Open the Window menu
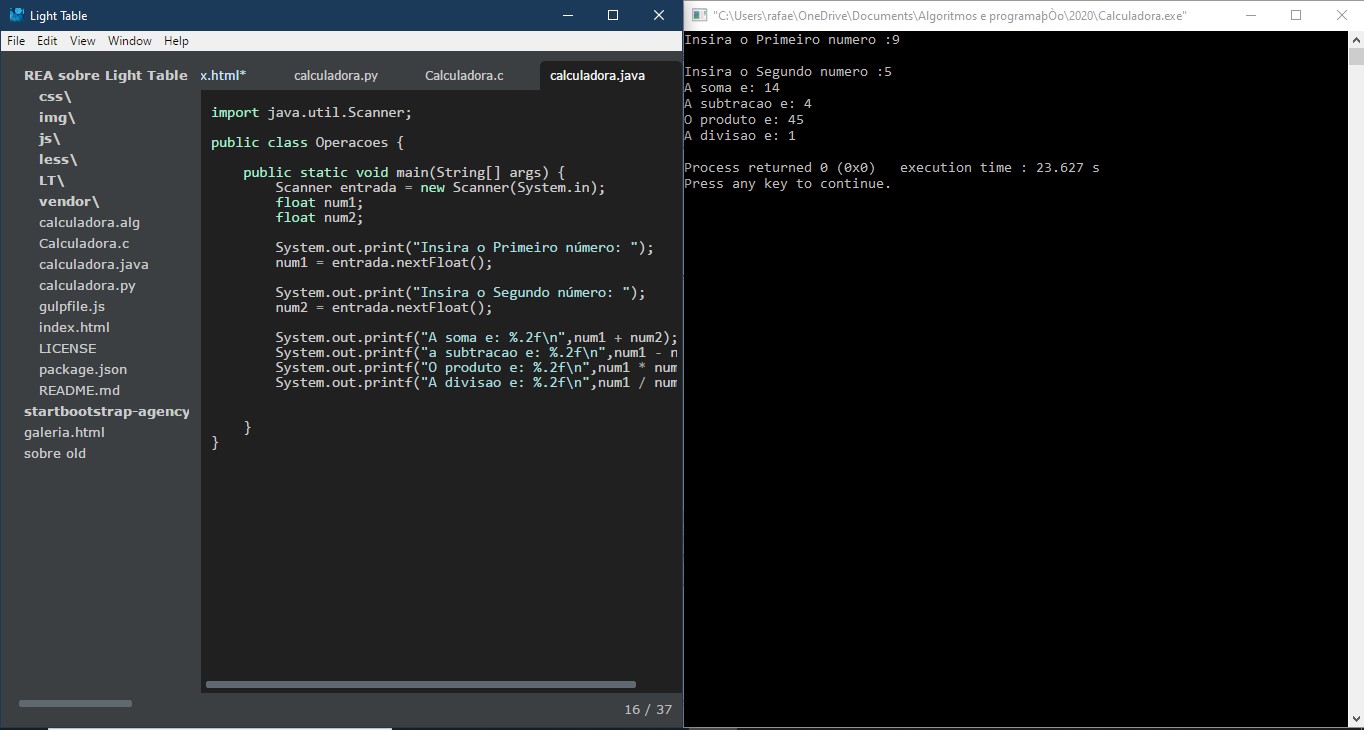Screen dimensions: 1364x730 pyautogui.click(x=130, y=41)
